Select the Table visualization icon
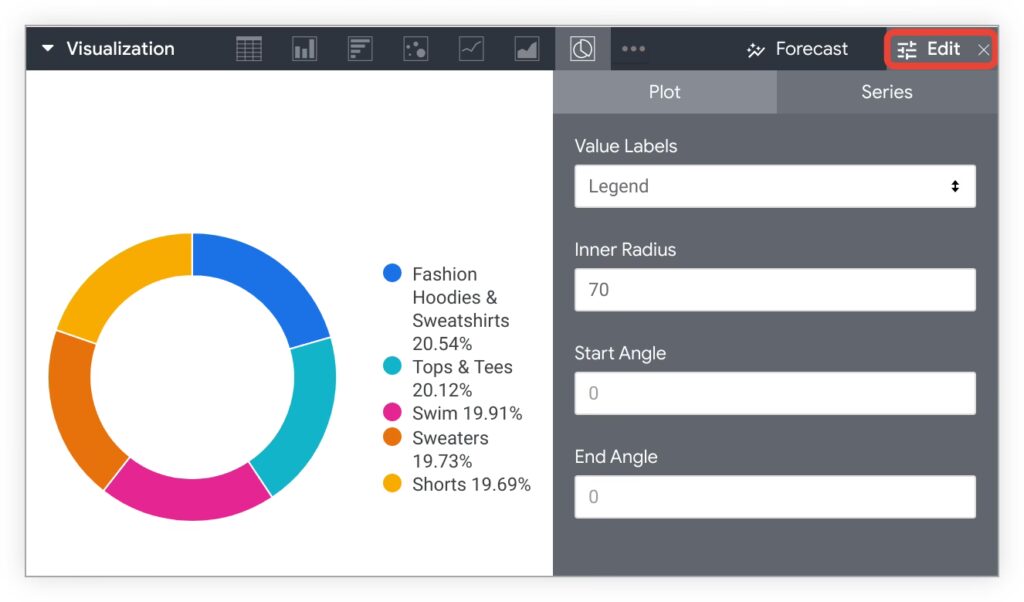Viewport: 1024px width, 602px height. [249, 49]
